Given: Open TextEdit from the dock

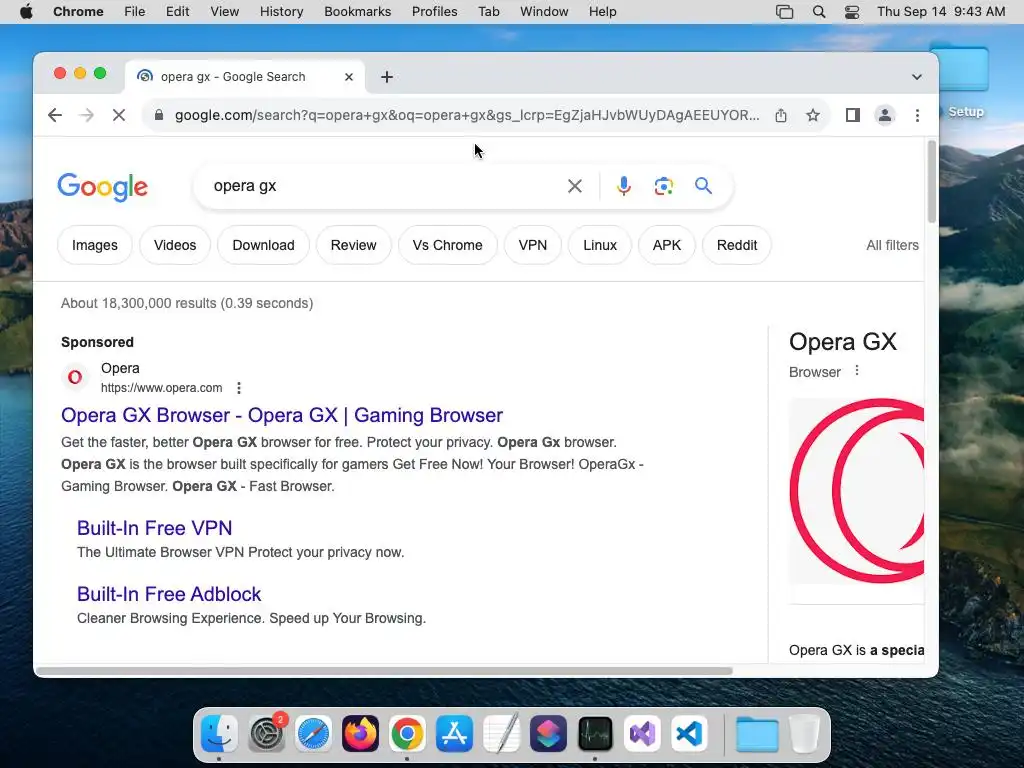Looking at the screenshot, I should click(x=502, y=733).
